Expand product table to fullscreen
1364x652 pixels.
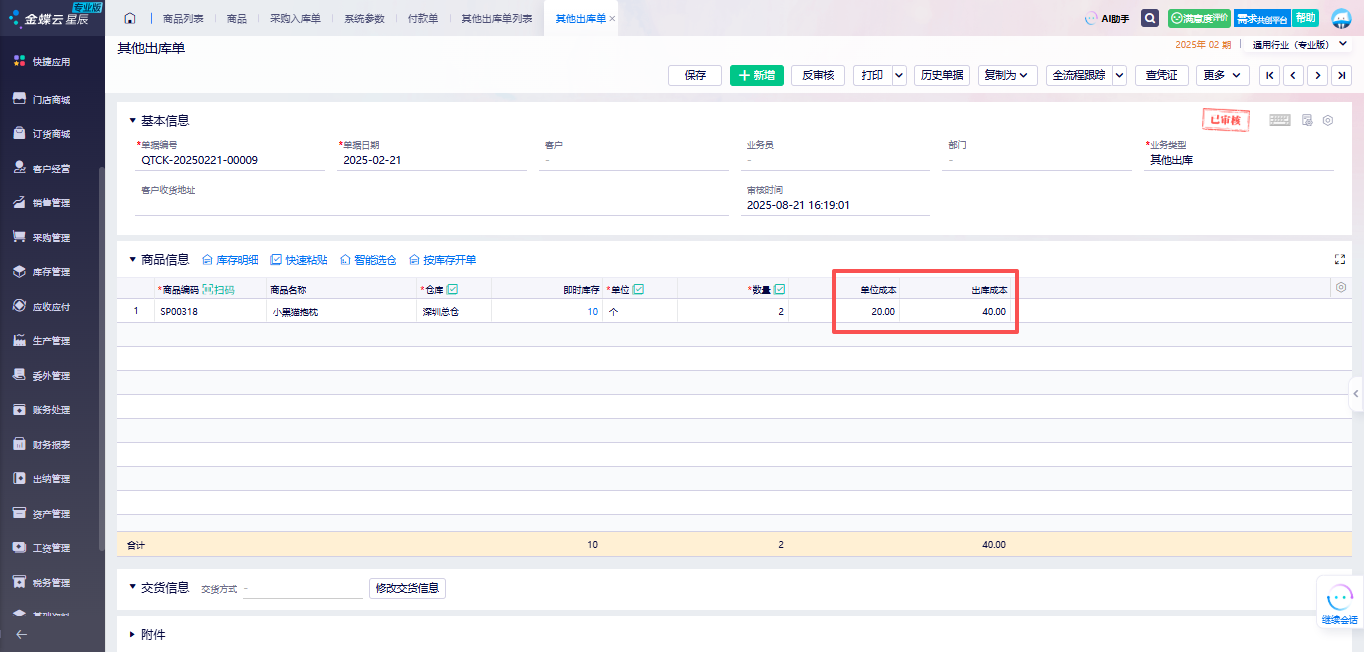tap(1340, 260)
